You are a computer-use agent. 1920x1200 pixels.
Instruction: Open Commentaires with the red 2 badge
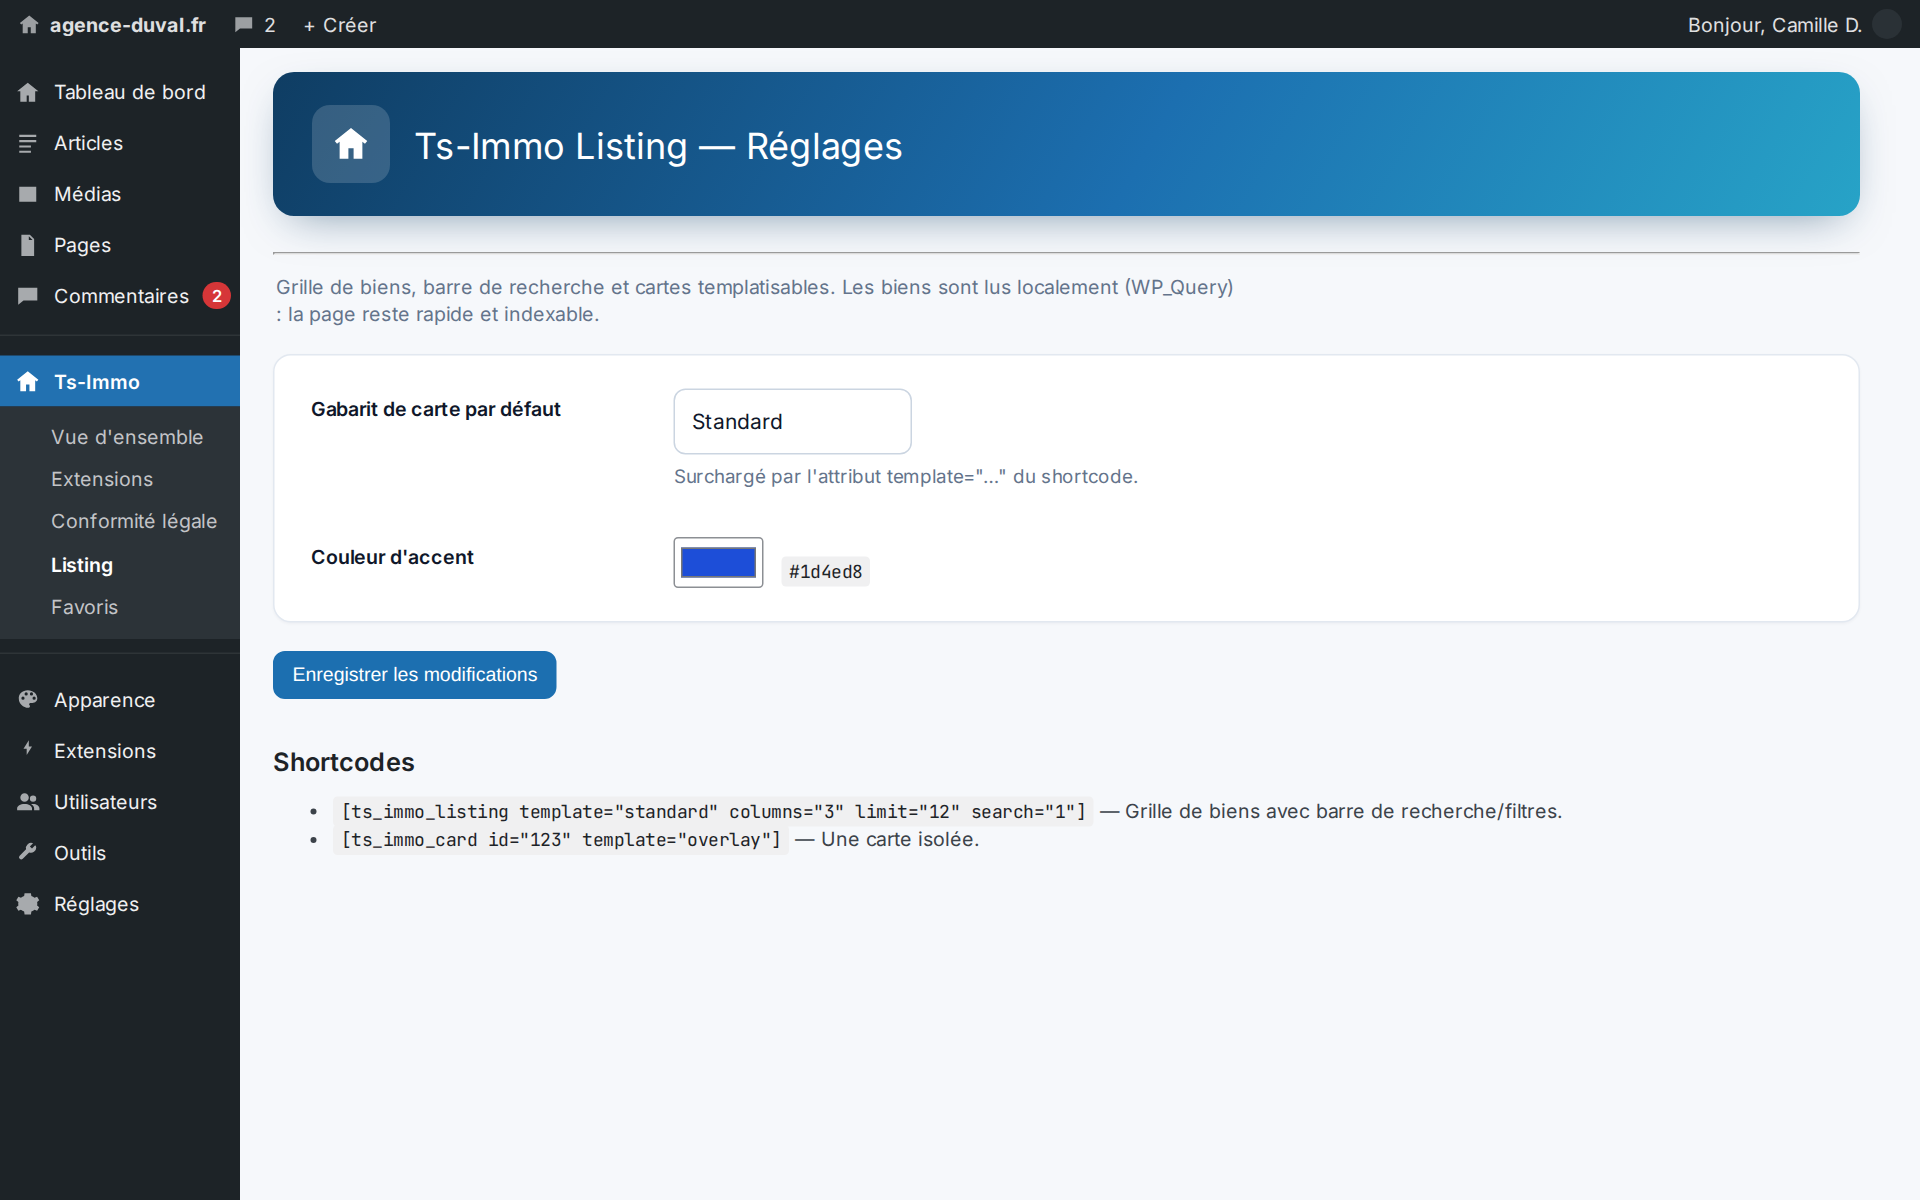coord(120,296)
